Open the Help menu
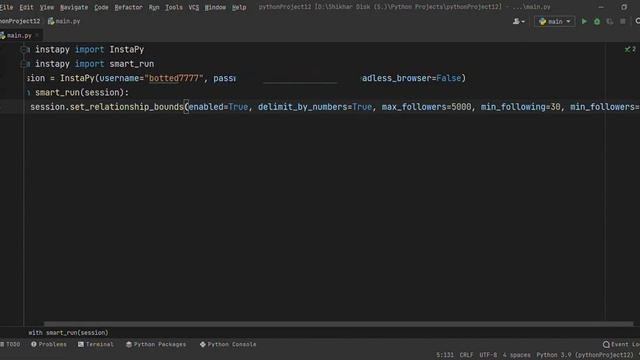The image size is (640, 360). pos(239,7)
